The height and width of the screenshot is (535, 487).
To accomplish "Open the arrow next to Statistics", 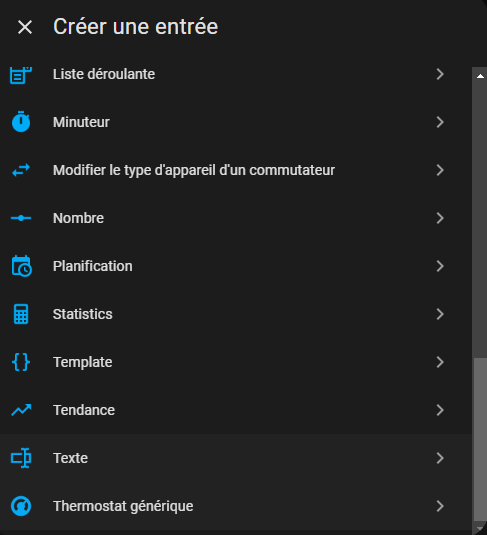I will point(440,314).
